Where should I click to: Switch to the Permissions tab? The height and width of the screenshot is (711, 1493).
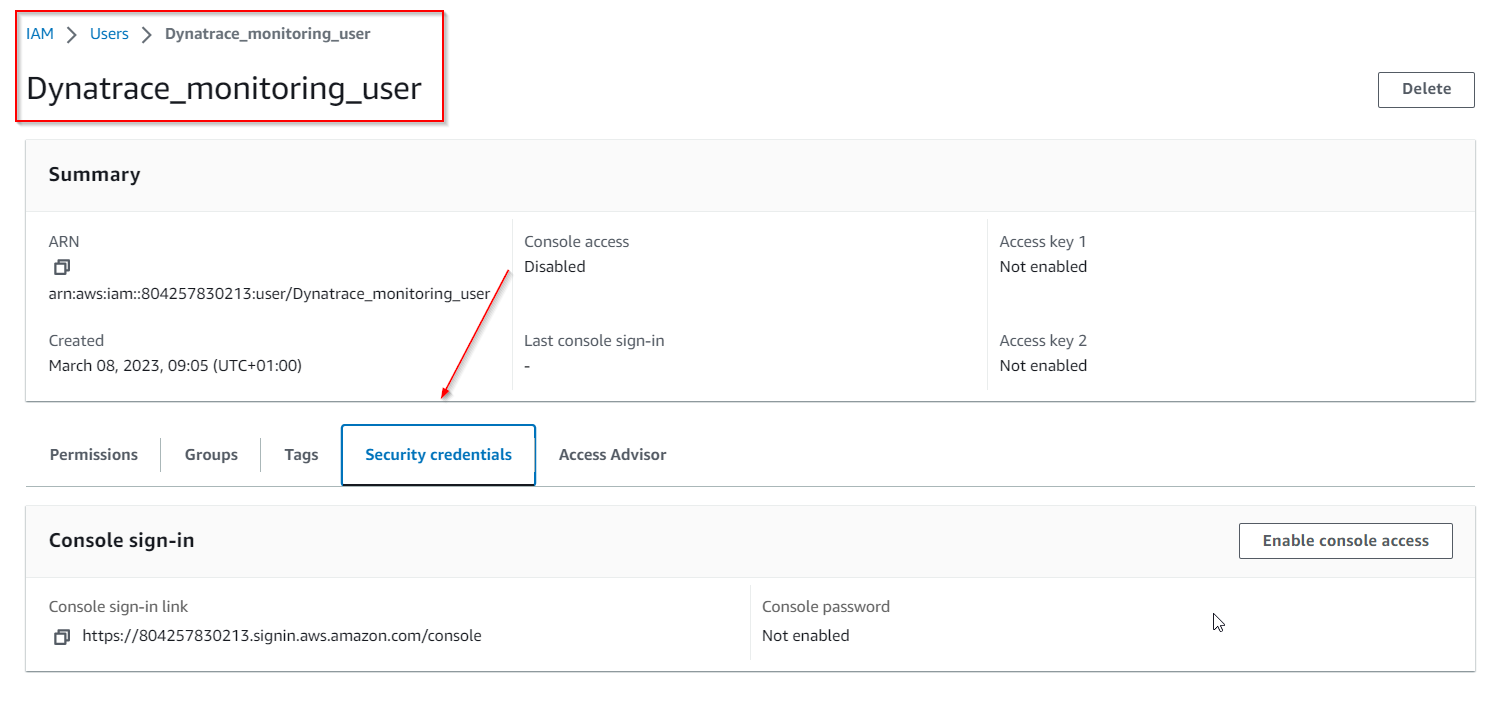(x=94, y=455)
